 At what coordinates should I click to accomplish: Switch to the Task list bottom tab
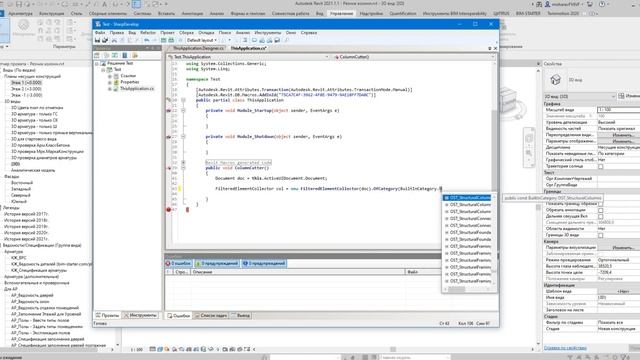211,316
